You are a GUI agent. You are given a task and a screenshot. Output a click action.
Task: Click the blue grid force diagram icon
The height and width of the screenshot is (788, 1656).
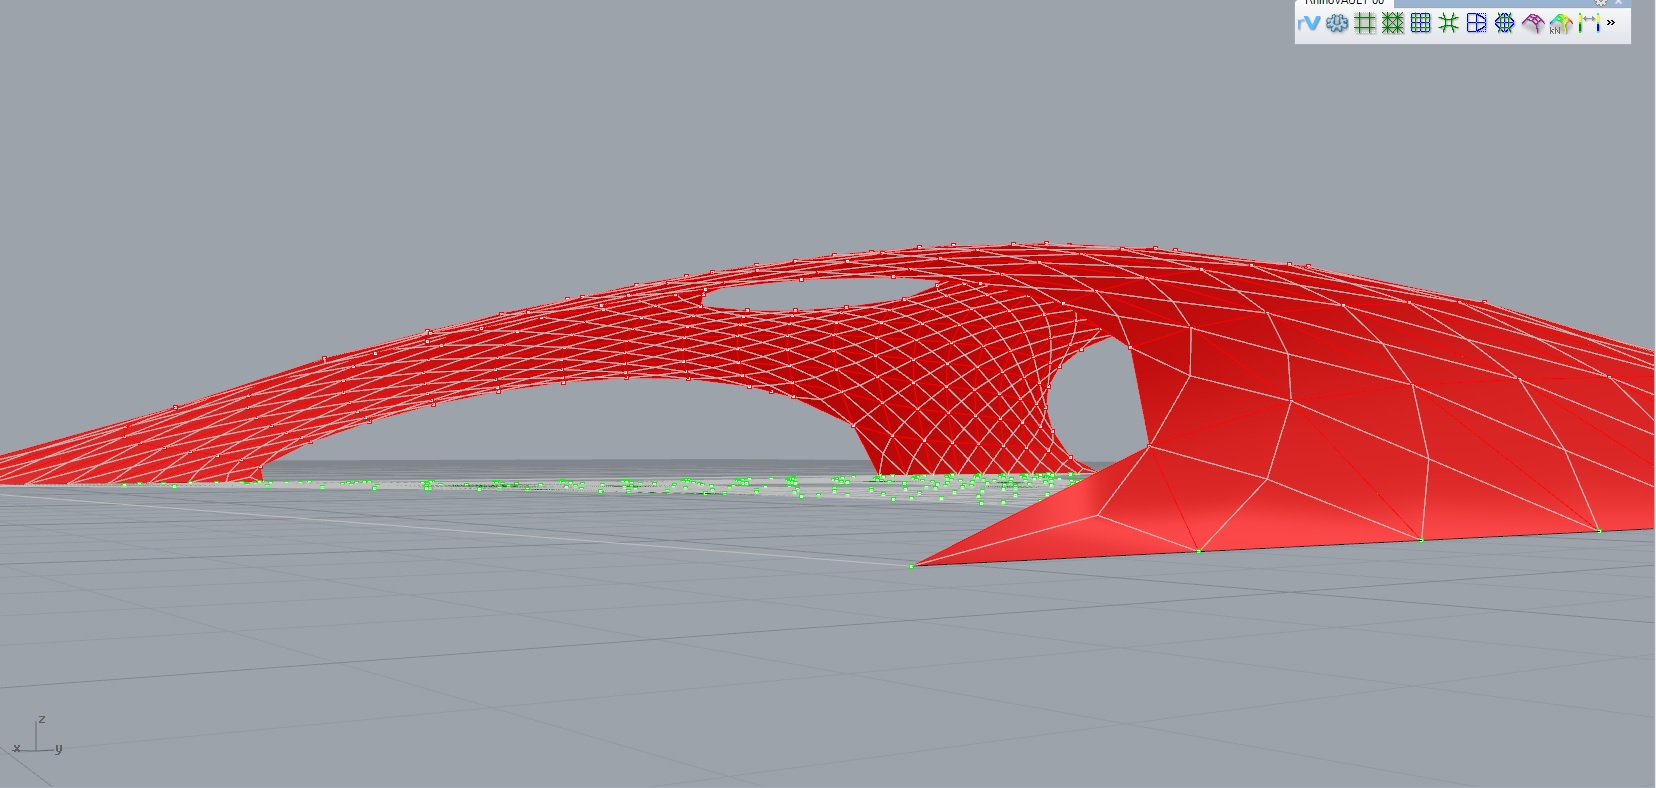(1421, 23)
